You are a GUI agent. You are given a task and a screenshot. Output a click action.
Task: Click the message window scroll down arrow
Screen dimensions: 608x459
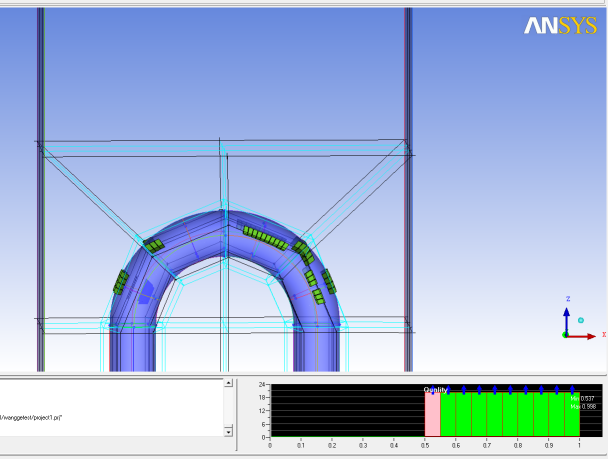[x=228, y=431]
